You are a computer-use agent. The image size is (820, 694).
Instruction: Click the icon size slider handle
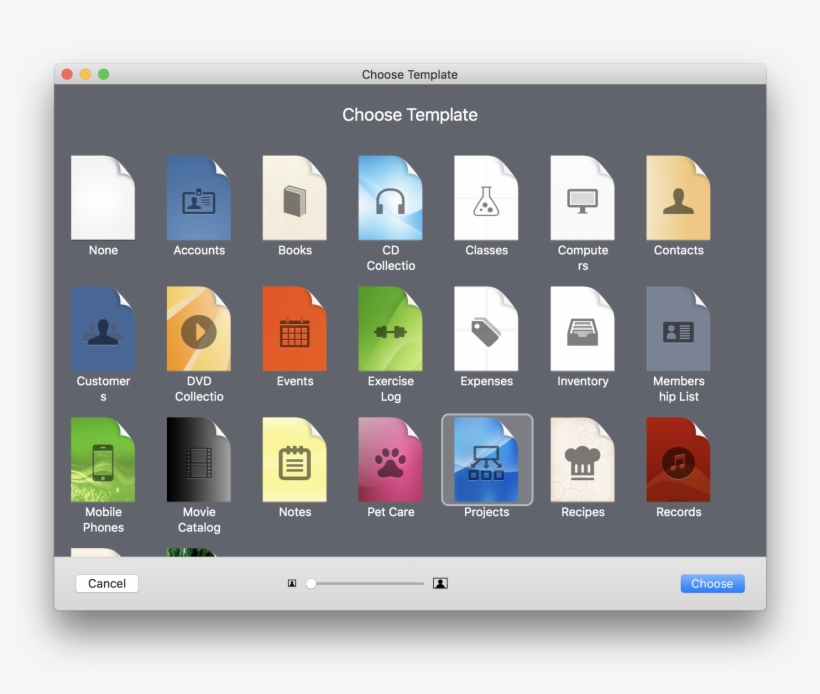tap(310, 582)
